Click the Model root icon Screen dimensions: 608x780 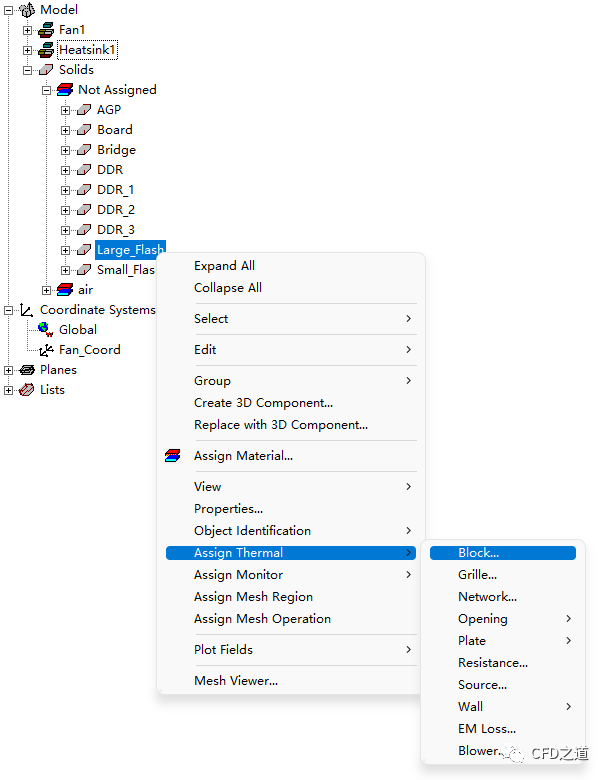coord(27,10)
